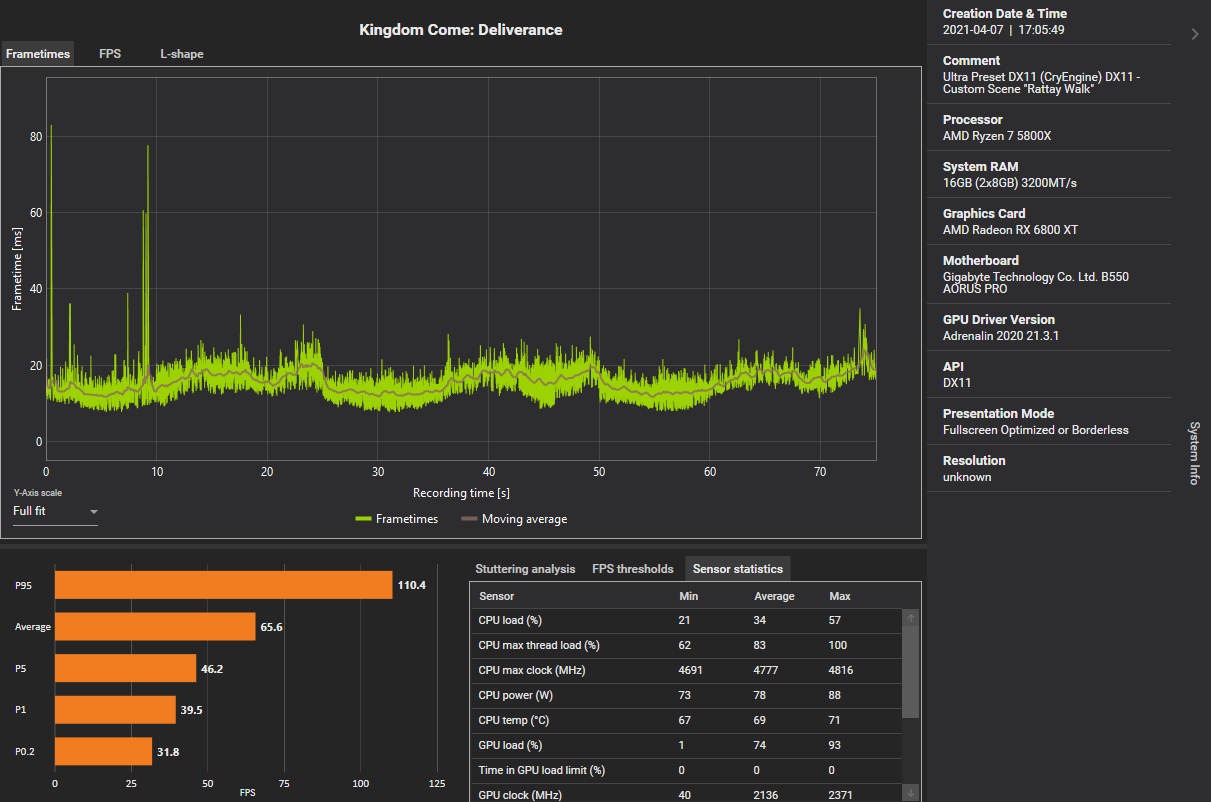Image resolution: width=1211 pixels, height=802 pixels.
Task: Click the 16GB (2x8GB) 3200MT/s RAM value
Action: pos(1009,183)
